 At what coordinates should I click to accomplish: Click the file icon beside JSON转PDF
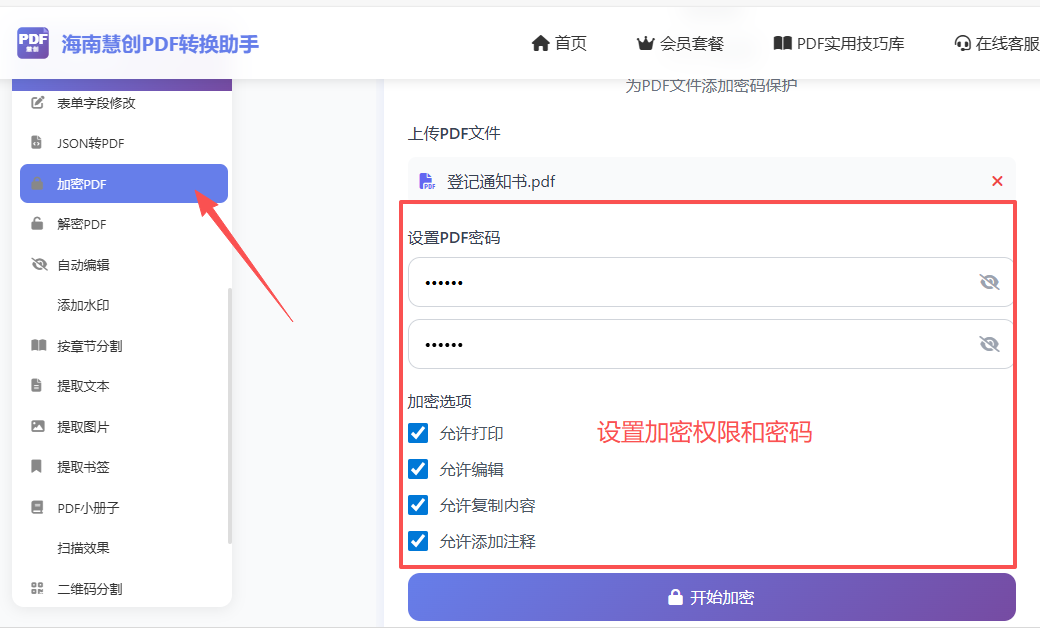point(37,143)
